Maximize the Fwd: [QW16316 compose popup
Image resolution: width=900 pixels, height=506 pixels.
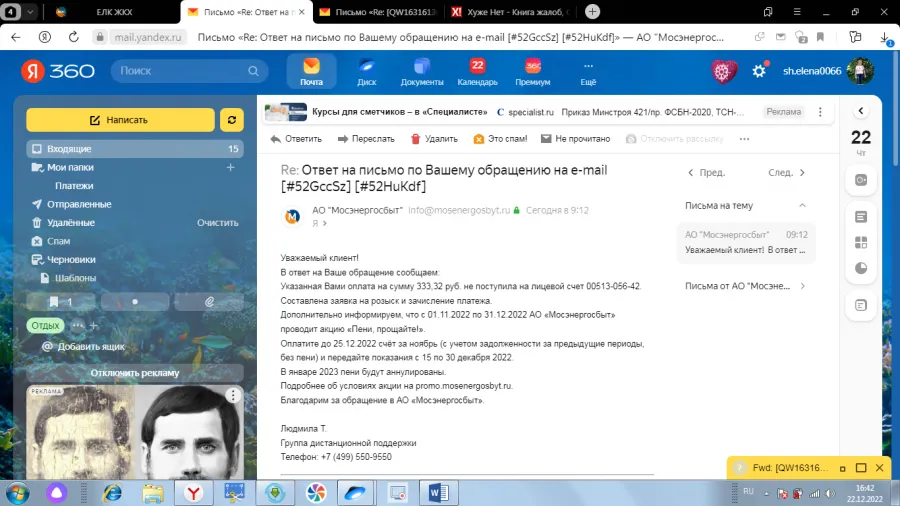tap(861, 468)
